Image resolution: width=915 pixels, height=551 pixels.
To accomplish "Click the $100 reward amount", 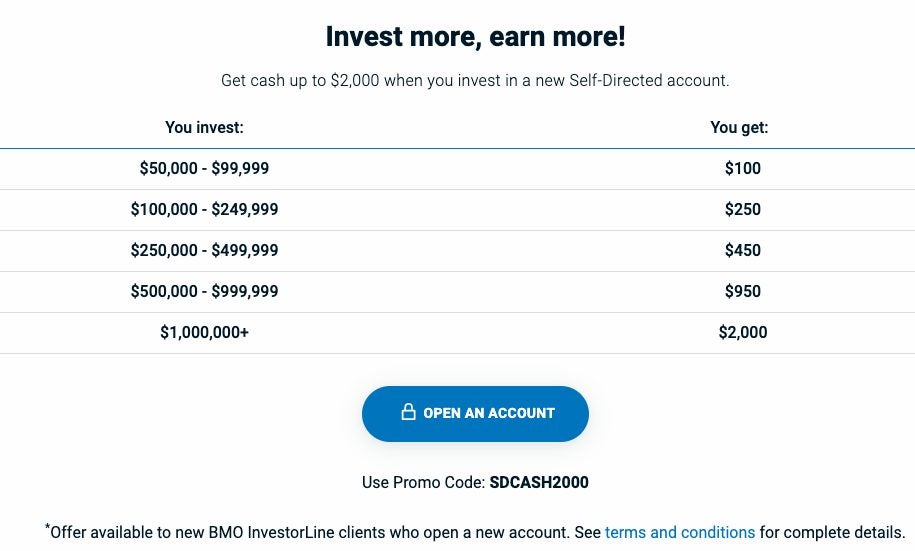I will point(742,169).
